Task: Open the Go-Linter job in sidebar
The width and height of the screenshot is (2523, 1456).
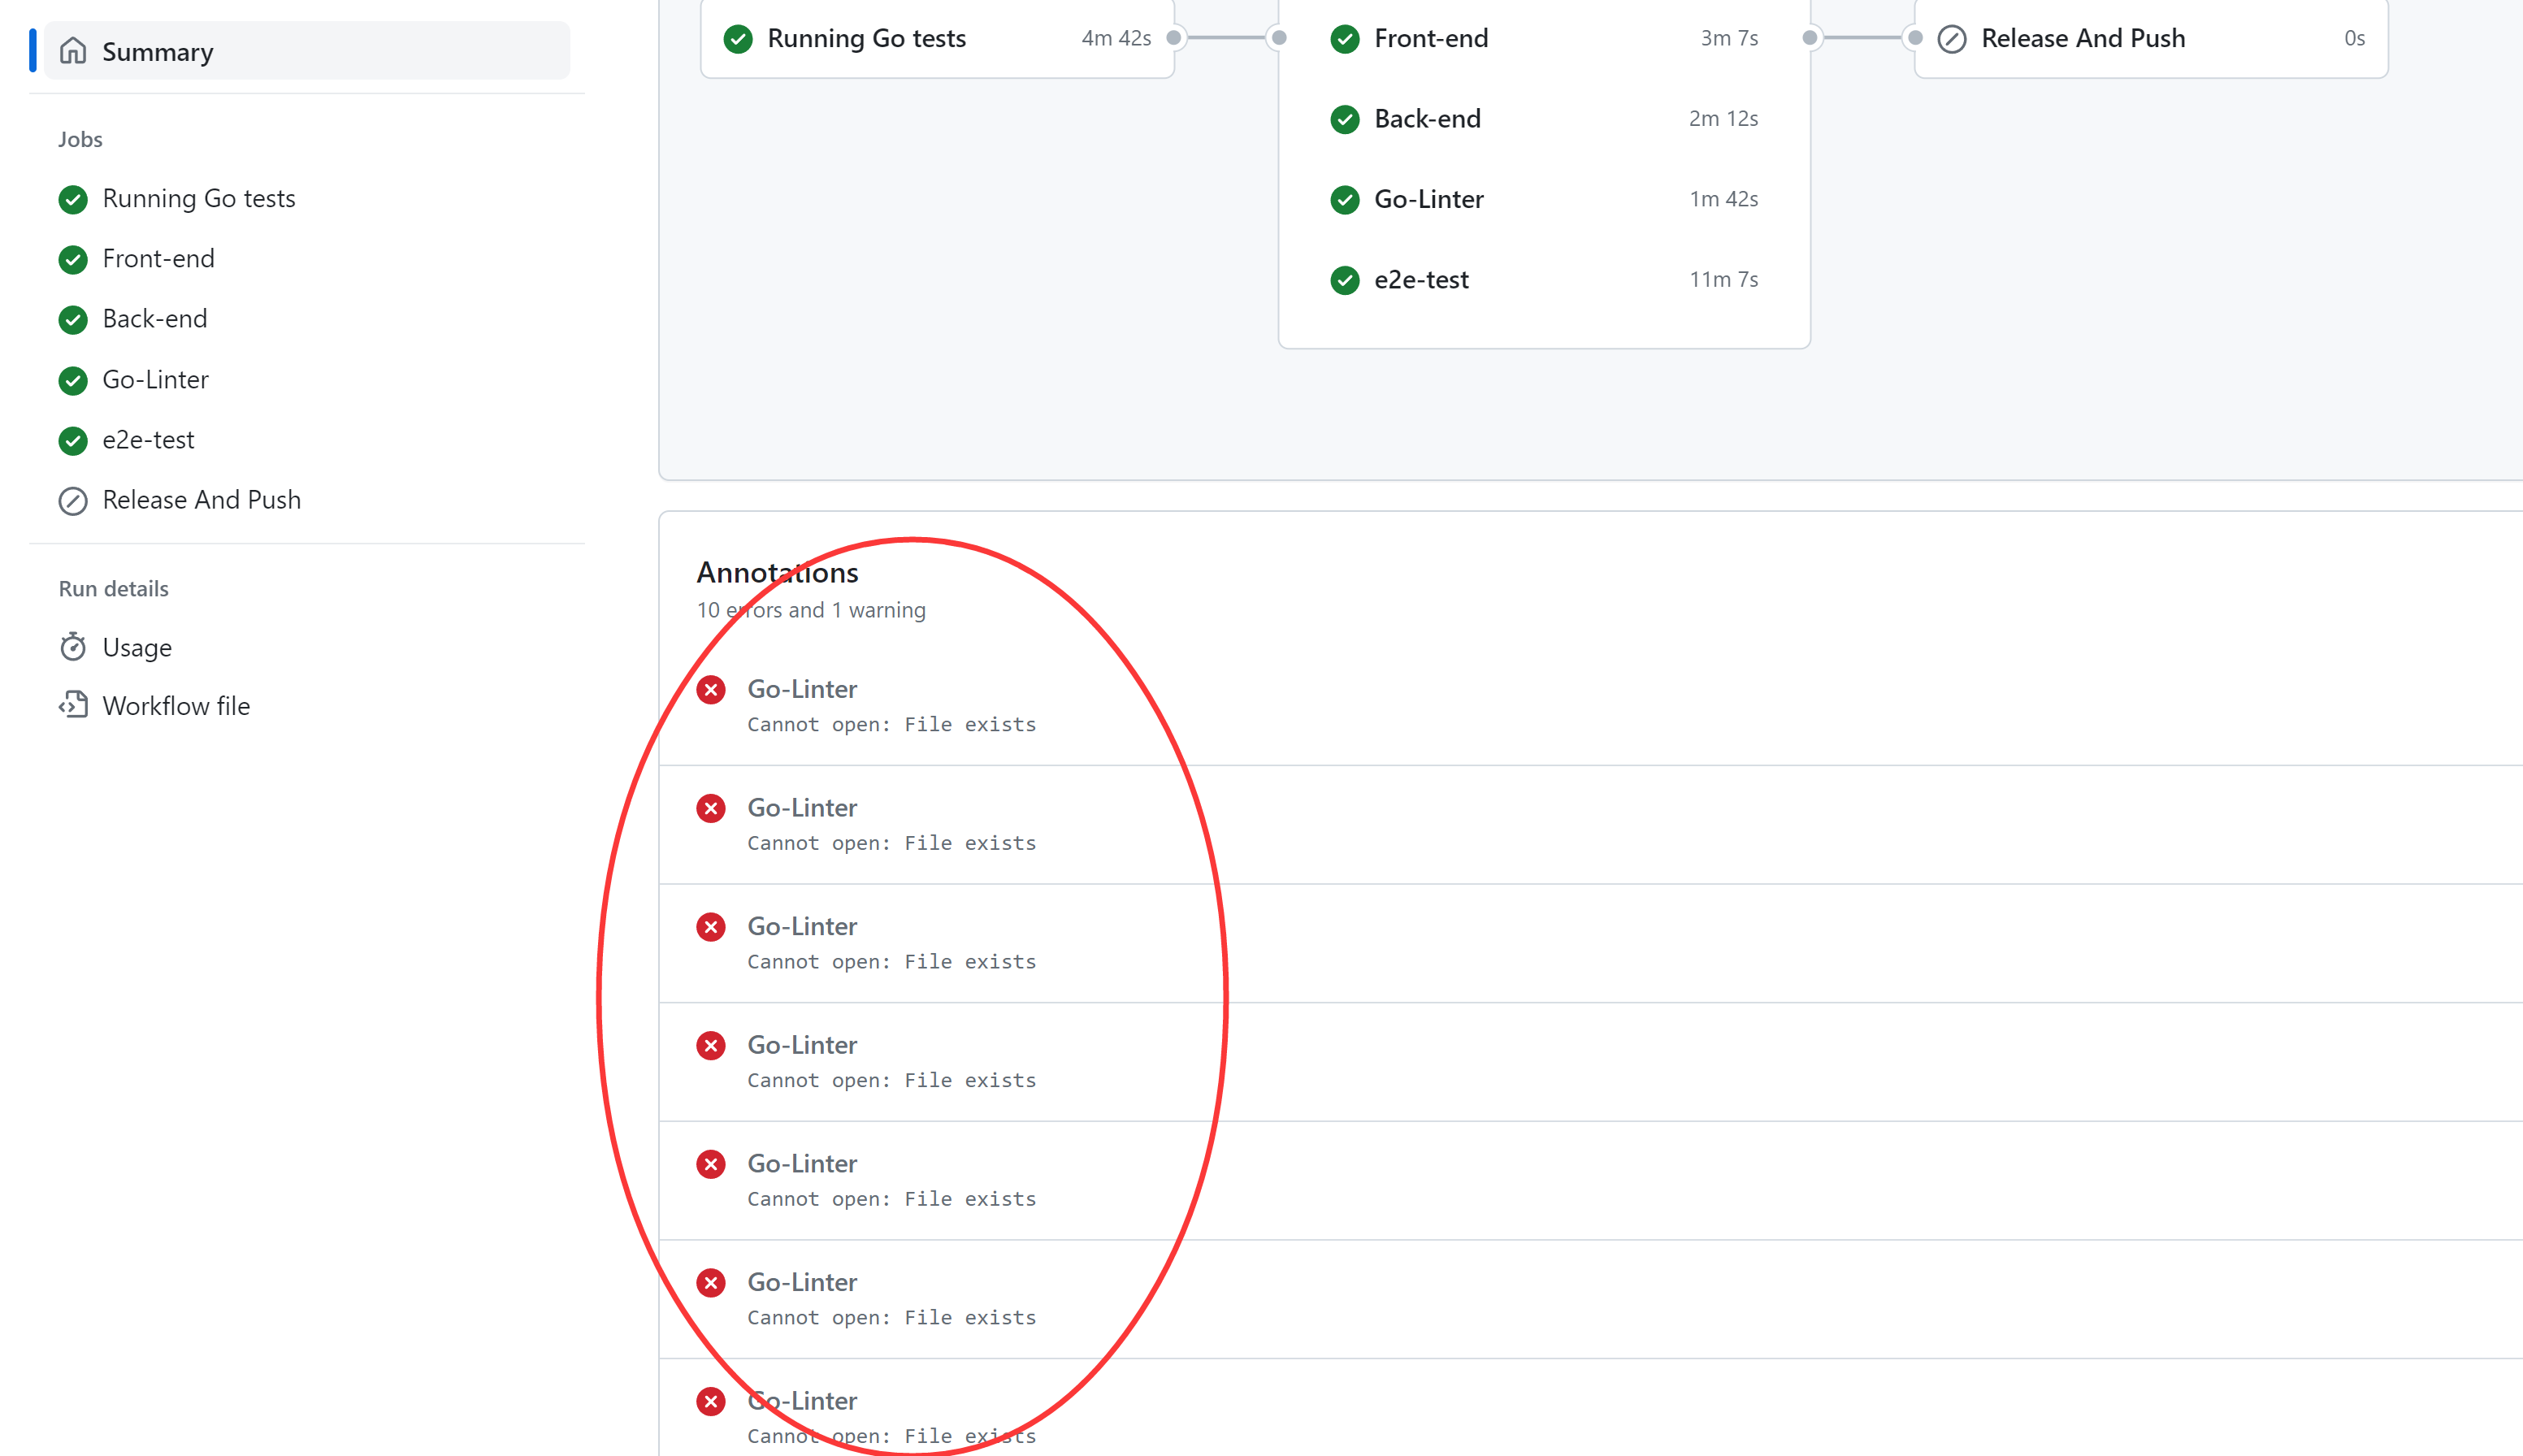Action: coord(155,379)
